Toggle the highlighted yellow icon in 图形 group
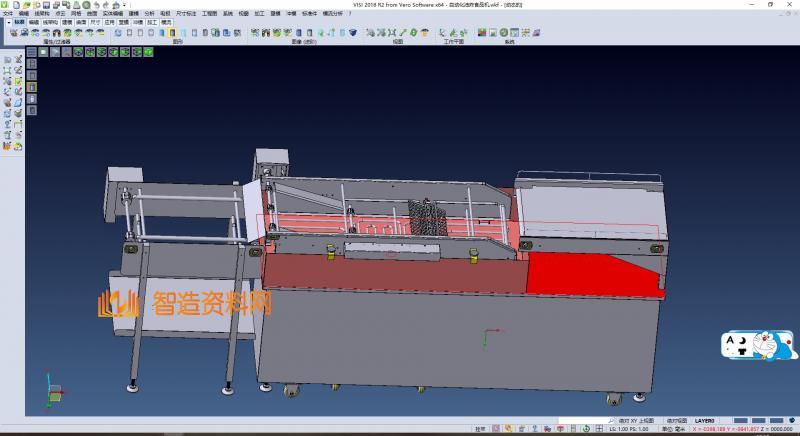 click(173, 33)
